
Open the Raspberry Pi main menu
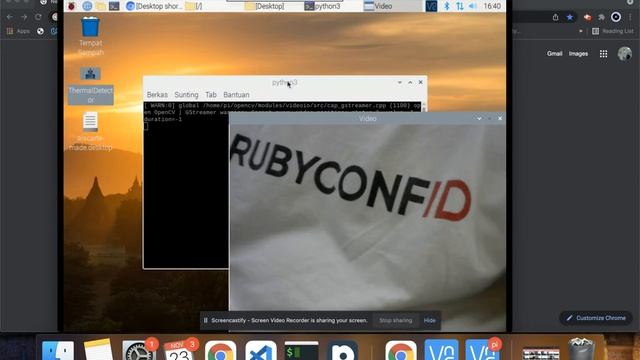point(72,6)
